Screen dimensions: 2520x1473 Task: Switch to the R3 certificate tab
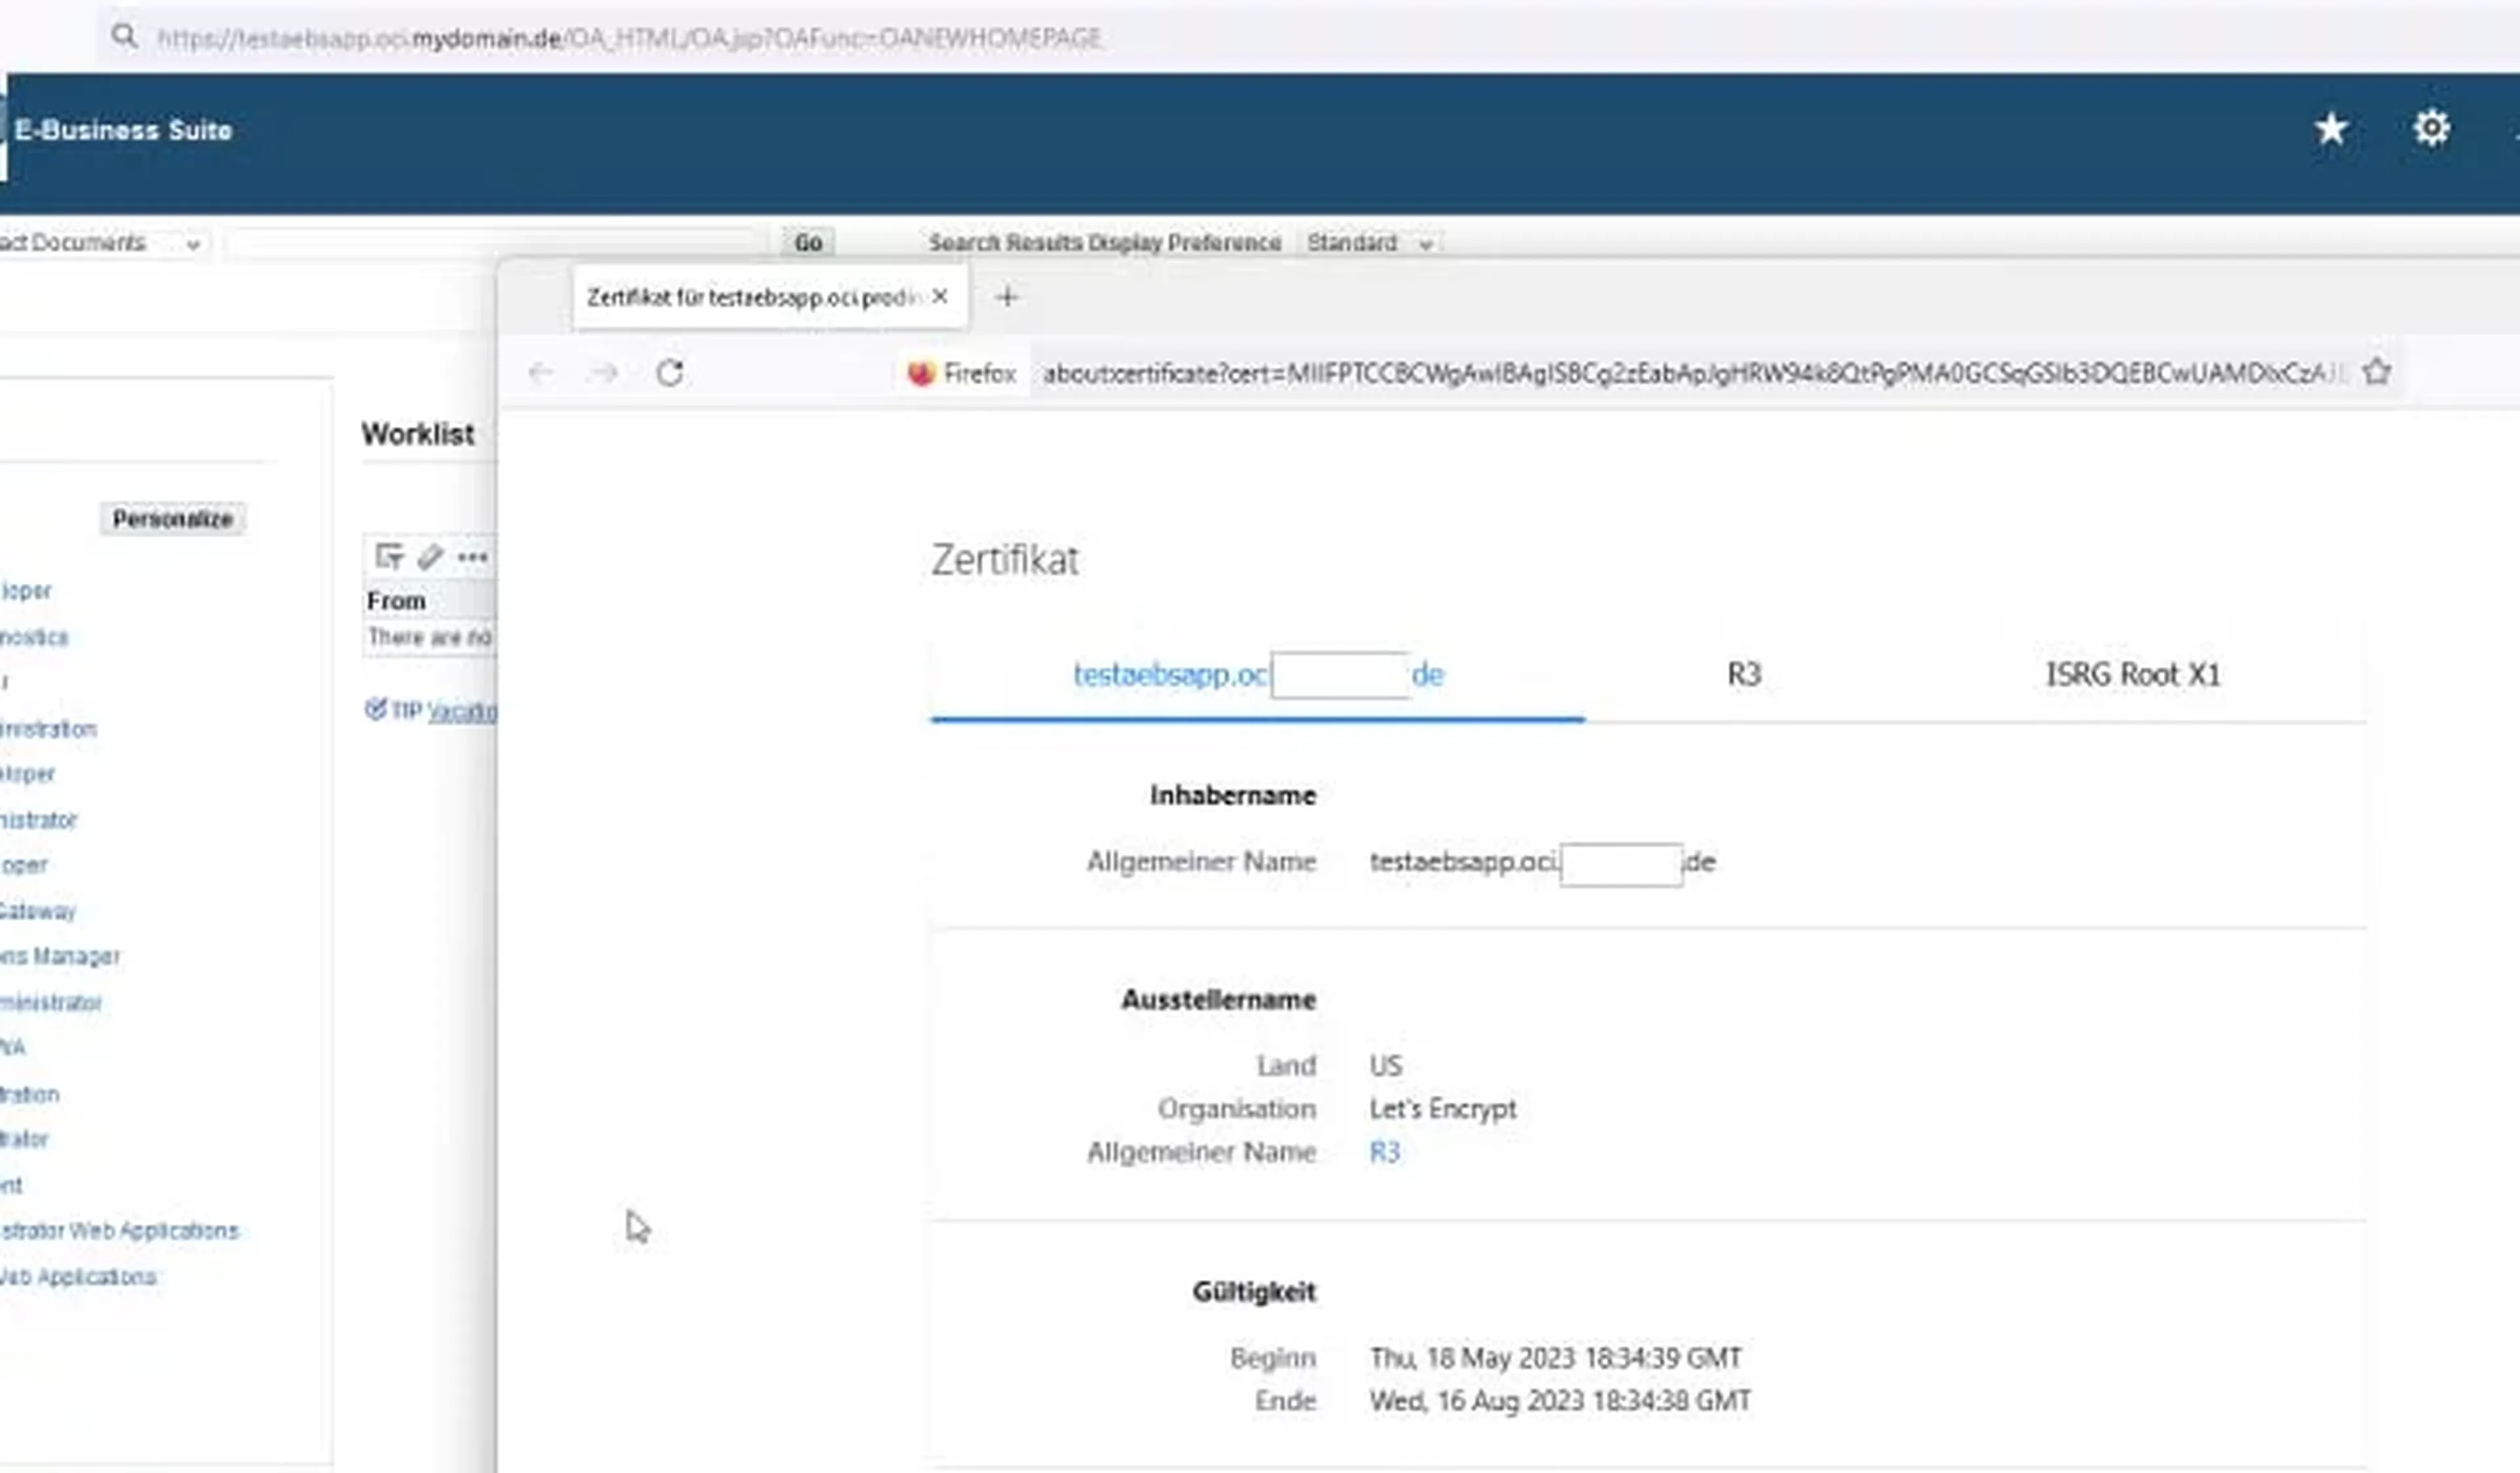pos(1744,674)
